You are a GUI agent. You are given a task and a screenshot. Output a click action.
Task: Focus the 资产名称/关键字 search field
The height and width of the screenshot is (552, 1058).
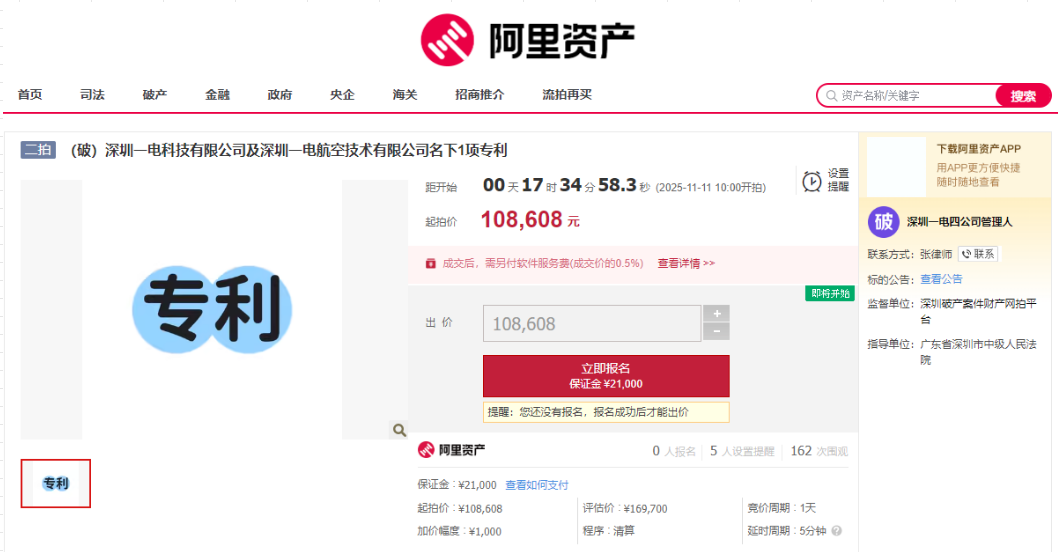click(910, 96)
